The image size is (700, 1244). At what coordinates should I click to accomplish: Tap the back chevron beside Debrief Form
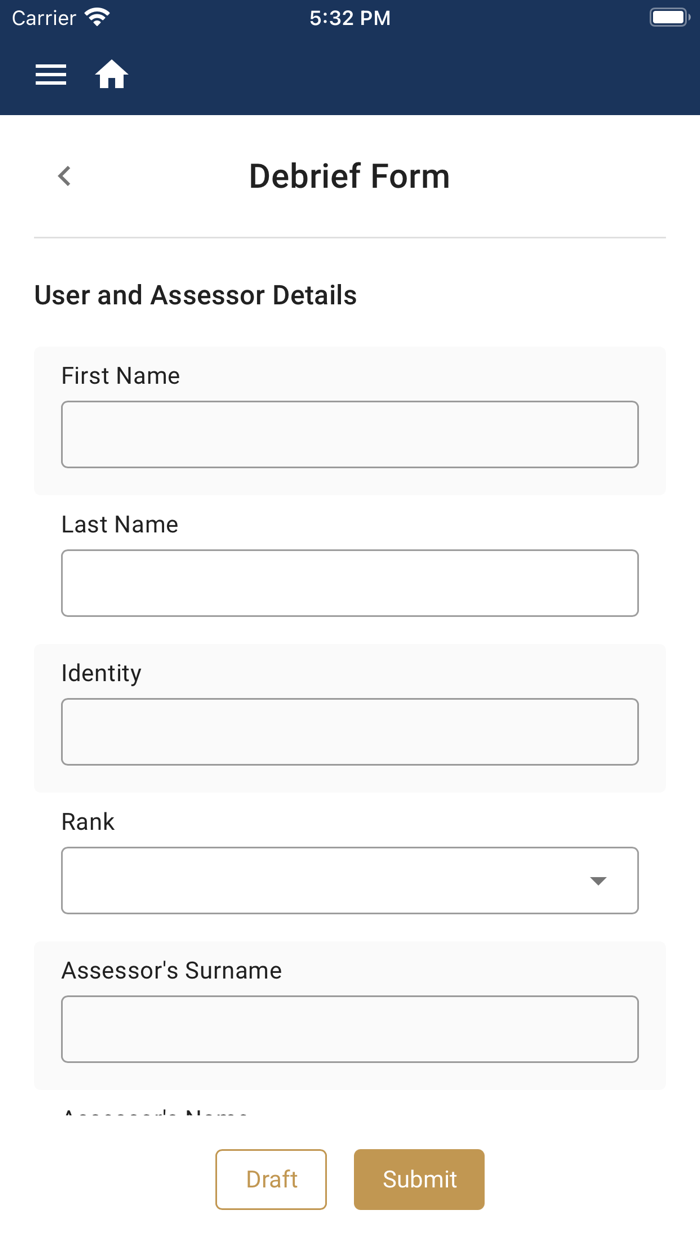point(64,176)
